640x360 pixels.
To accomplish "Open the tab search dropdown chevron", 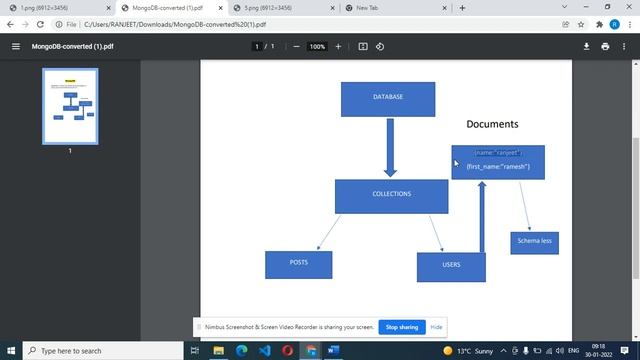I will coord(564,7).
